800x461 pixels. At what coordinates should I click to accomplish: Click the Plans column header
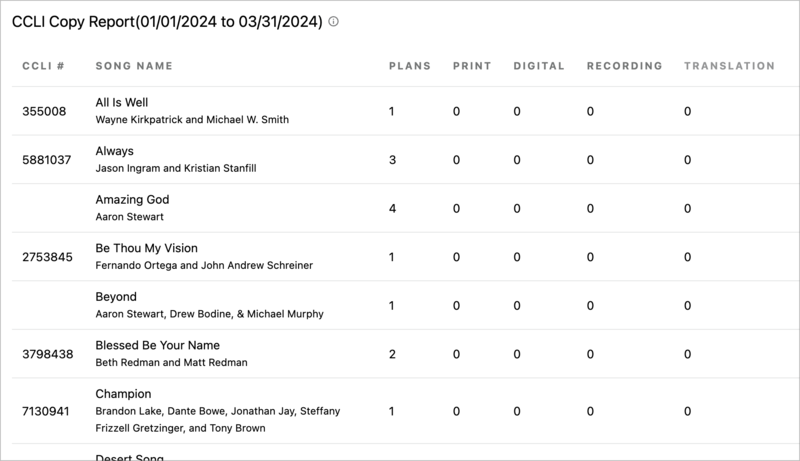click(410, 66)
